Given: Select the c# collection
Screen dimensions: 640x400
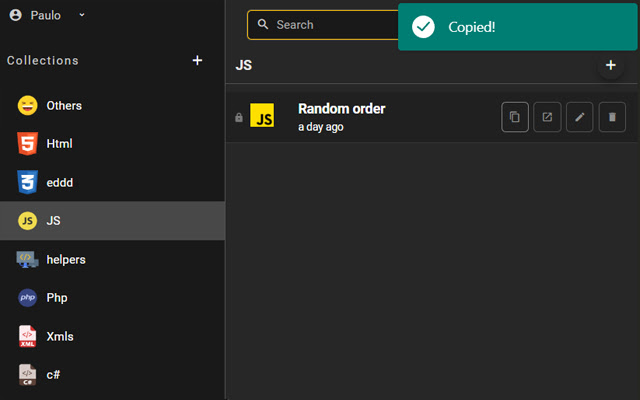Looking at the screenshot, I should coord(53,374).
